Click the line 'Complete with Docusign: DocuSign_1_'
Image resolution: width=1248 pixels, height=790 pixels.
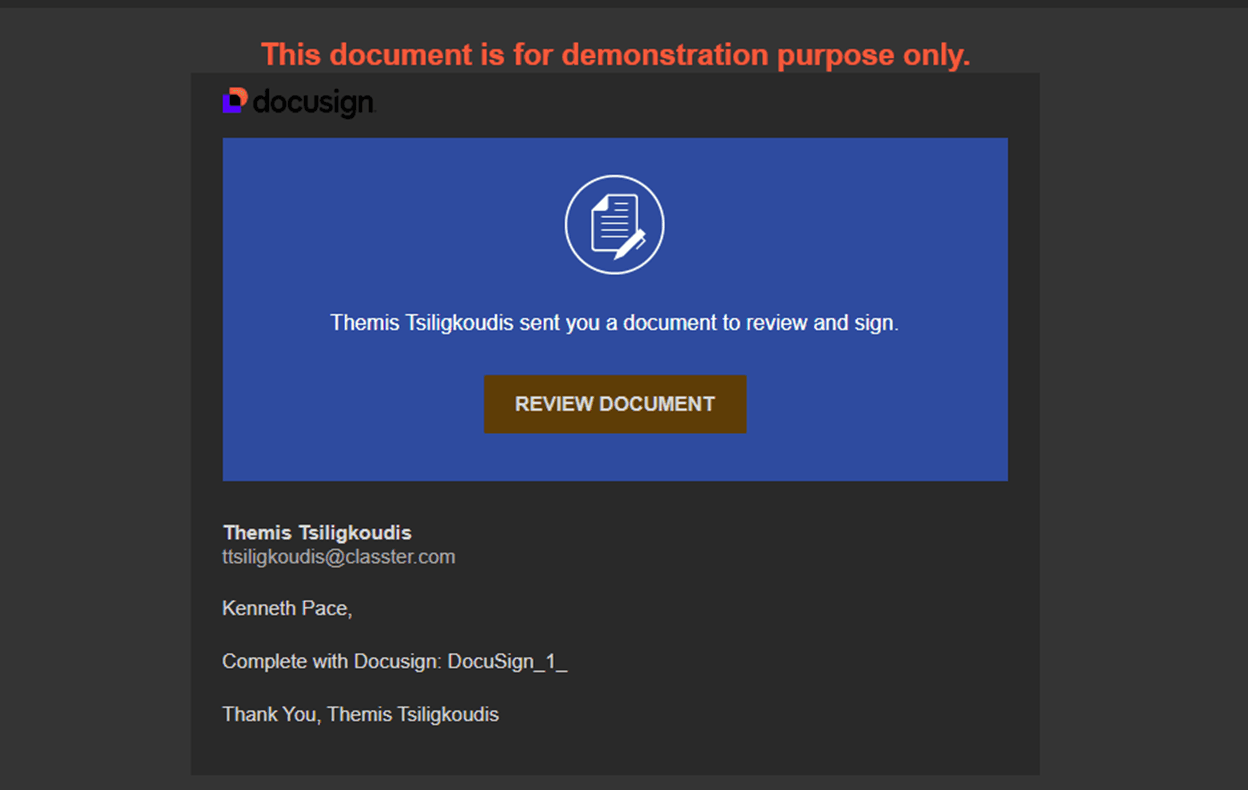[395, 662]
